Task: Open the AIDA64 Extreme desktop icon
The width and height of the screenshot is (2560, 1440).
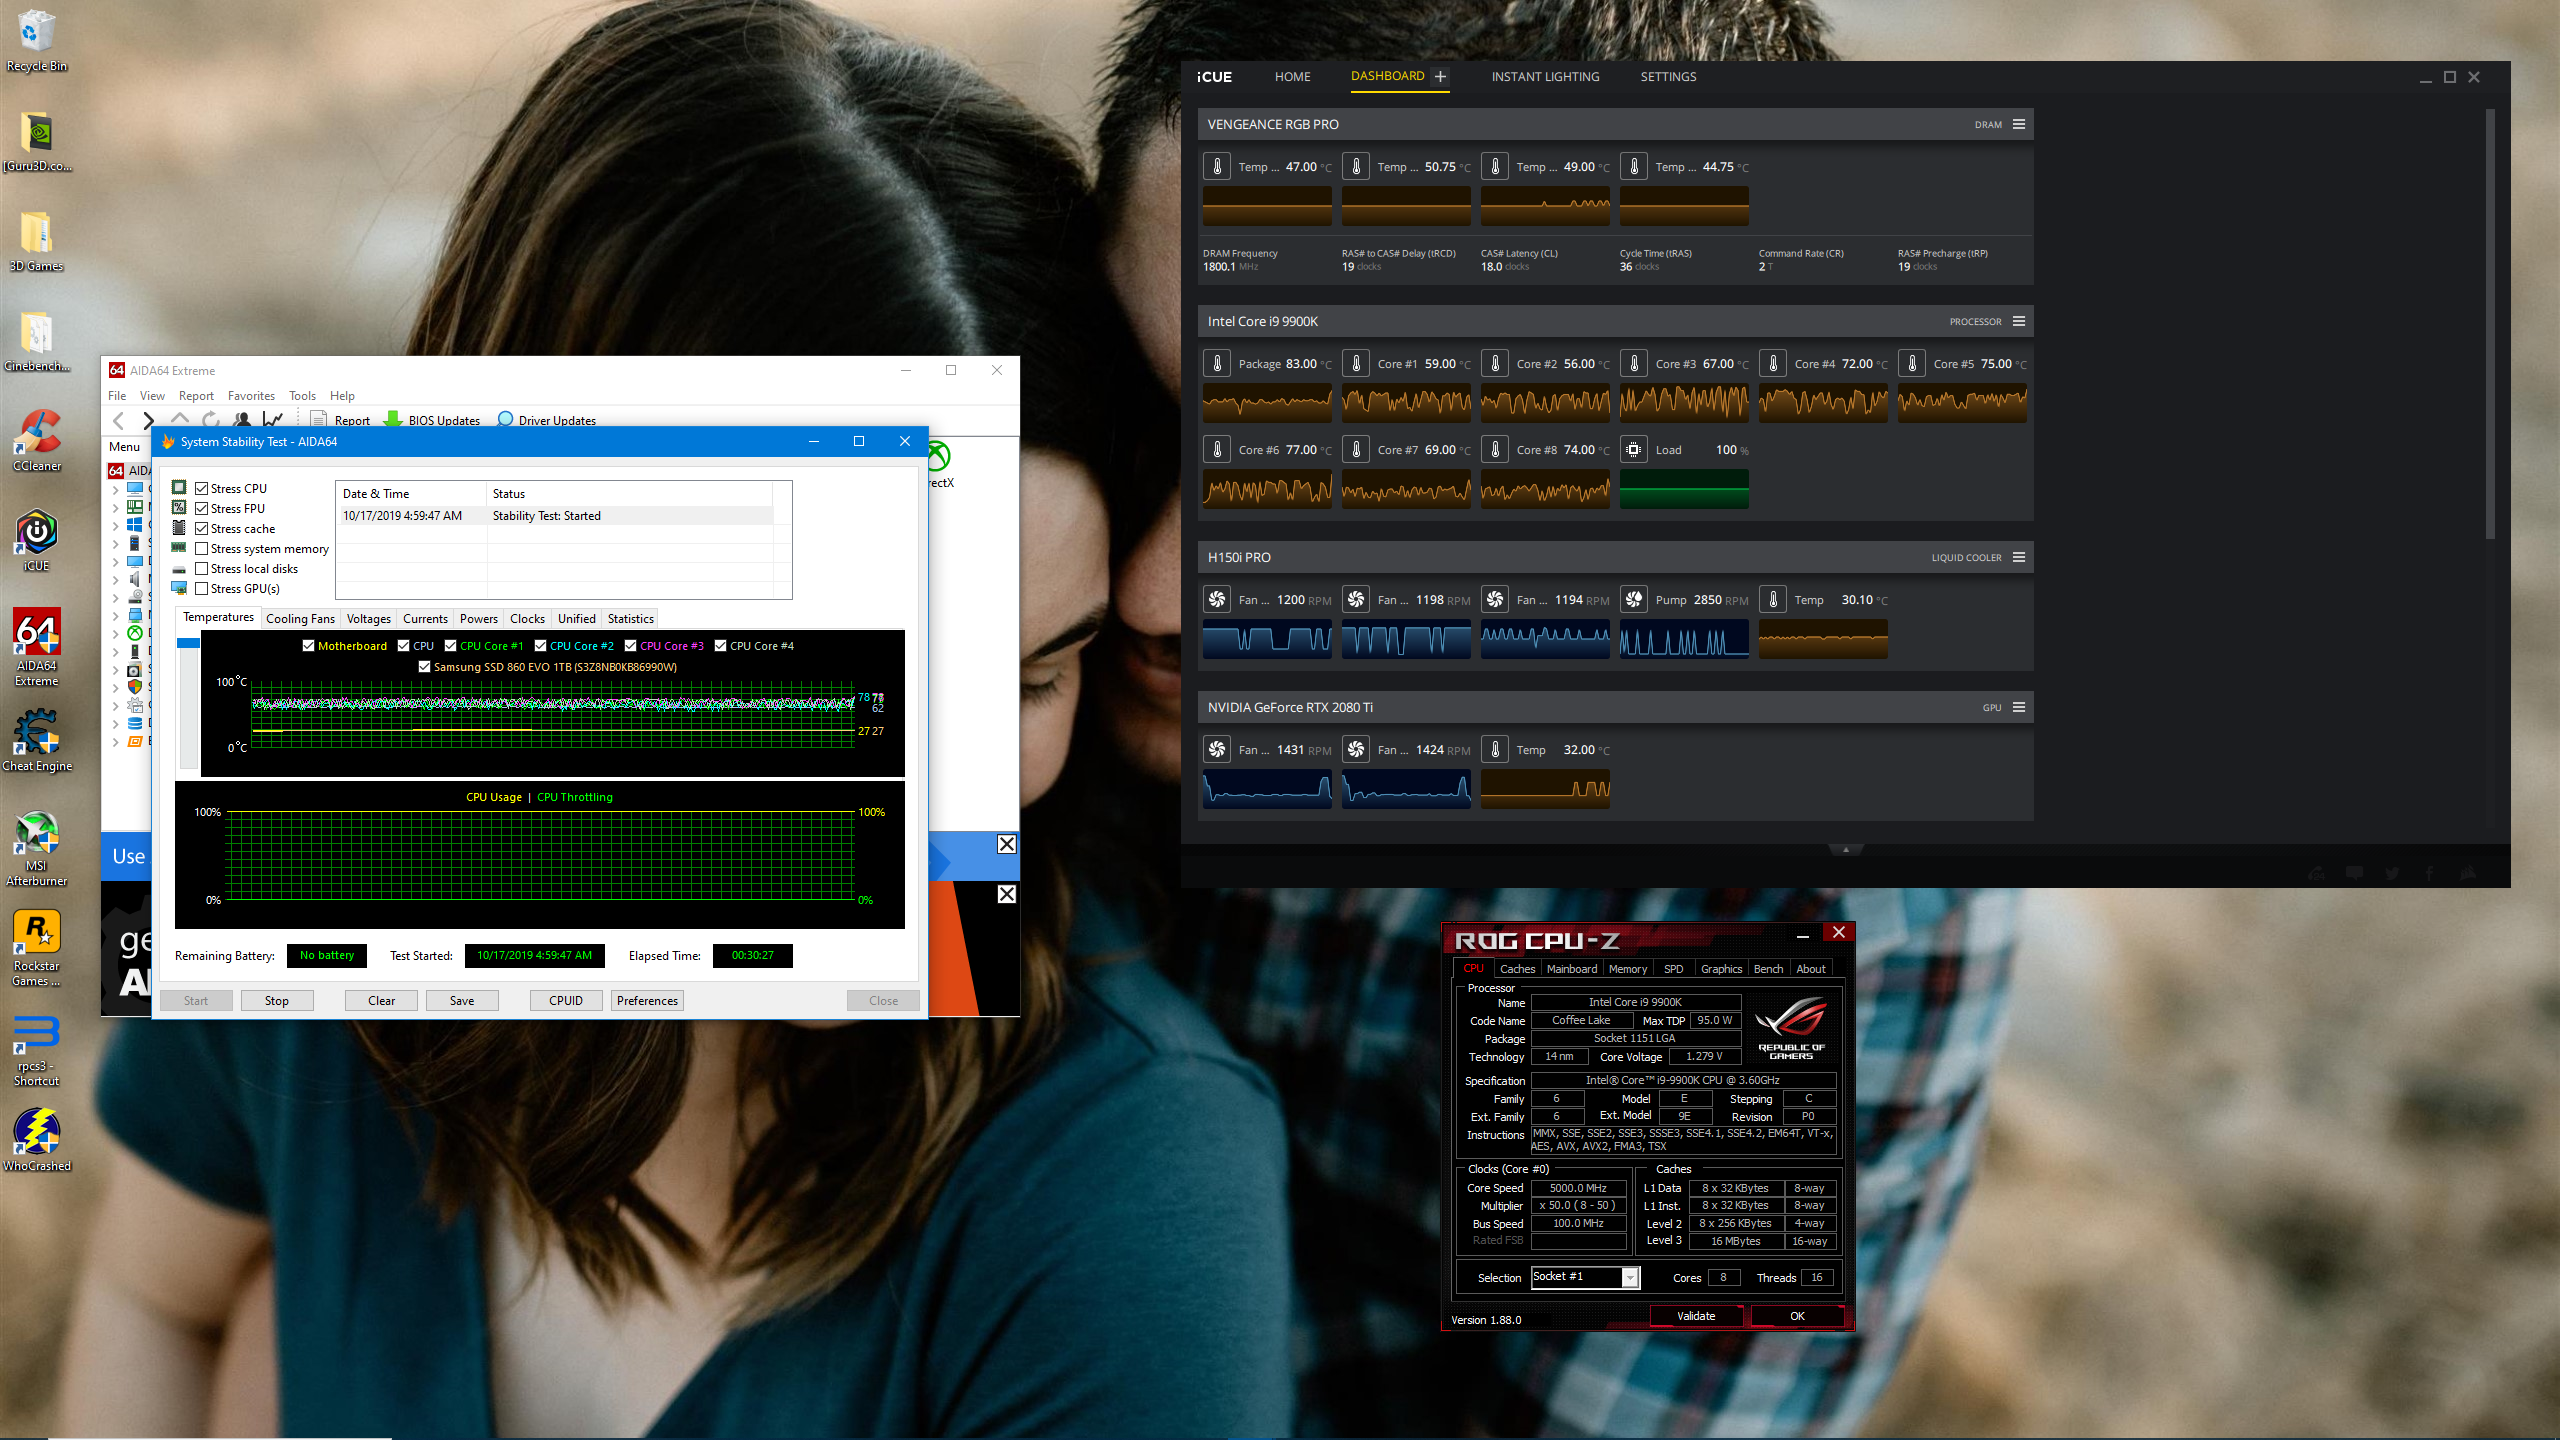Action: (x=36, y=647)
